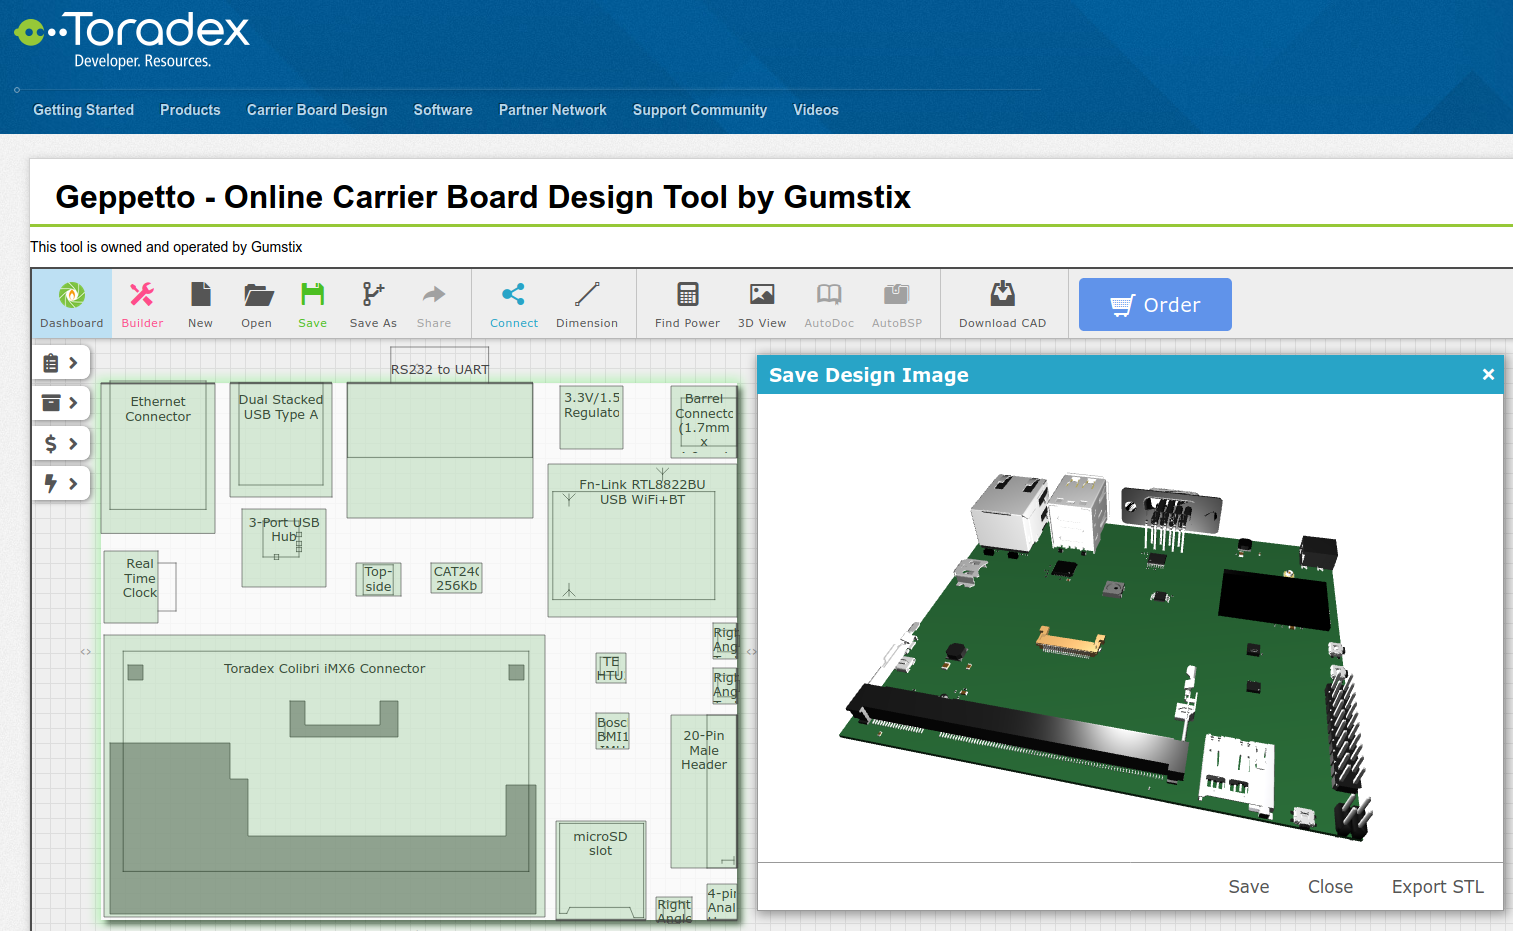Open the parts bin sidebar icon

60,403
